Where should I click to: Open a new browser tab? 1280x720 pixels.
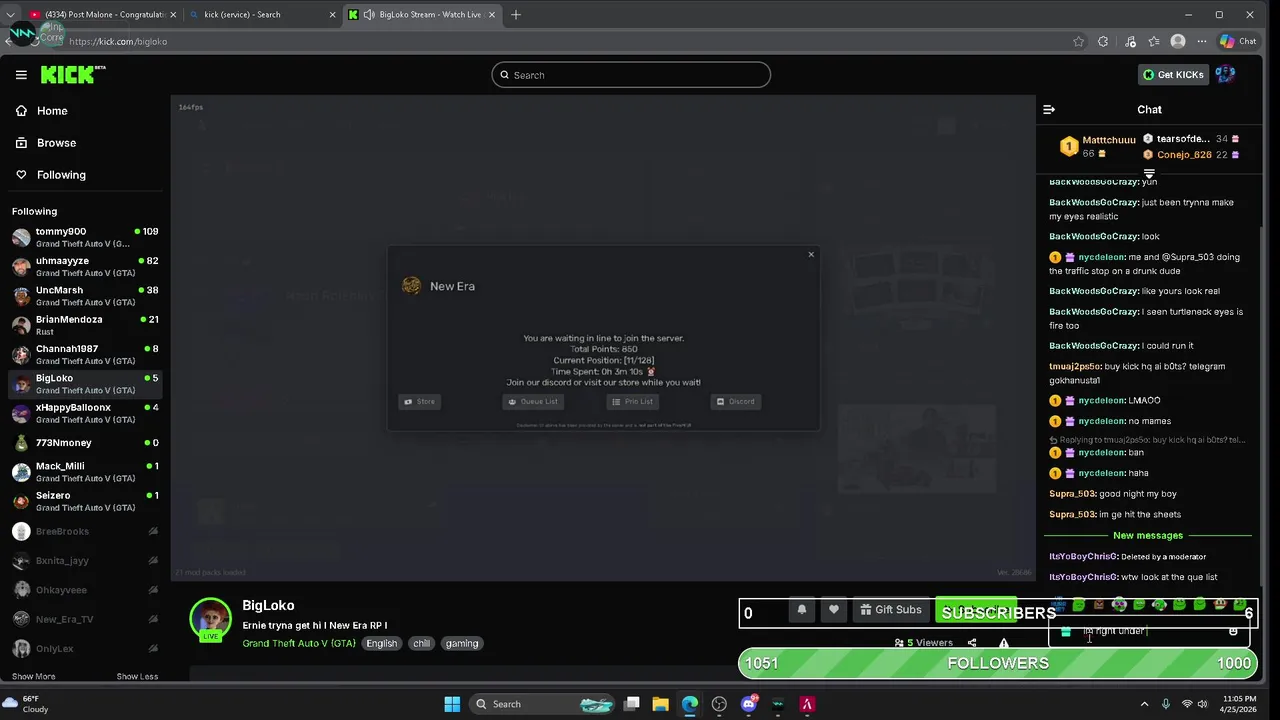click(x=516, y=15)
